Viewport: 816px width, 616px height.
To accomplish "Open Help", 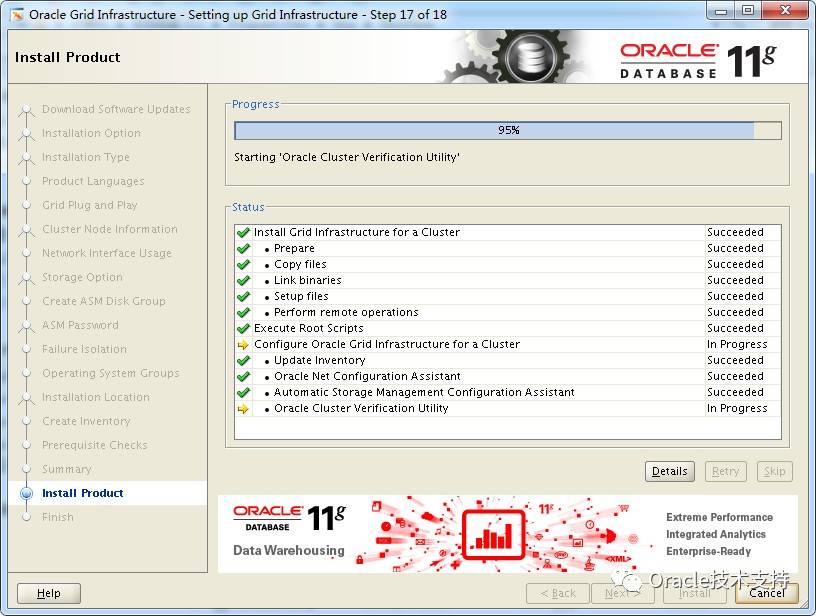I will click(49, 593).
